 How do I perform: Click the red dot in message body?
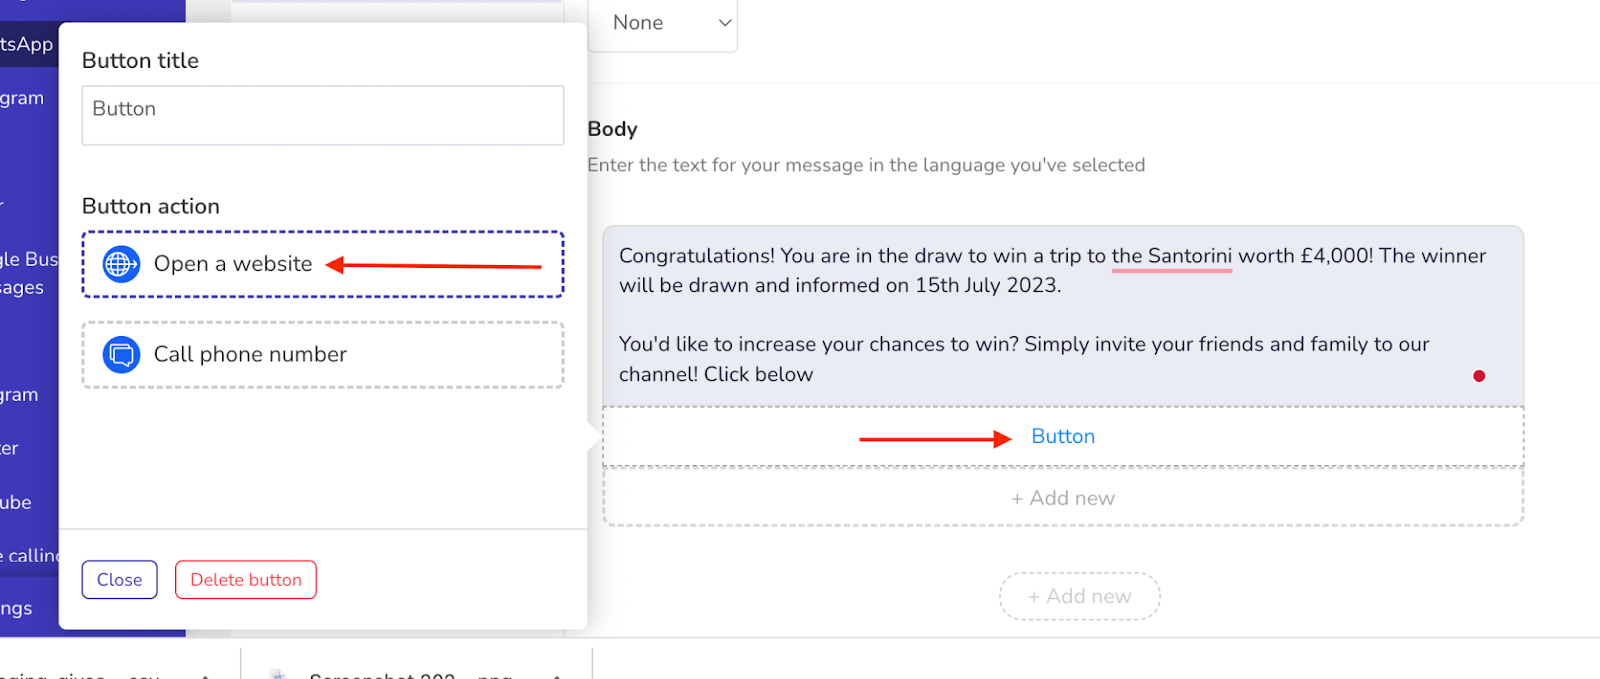click(1479, 376)
